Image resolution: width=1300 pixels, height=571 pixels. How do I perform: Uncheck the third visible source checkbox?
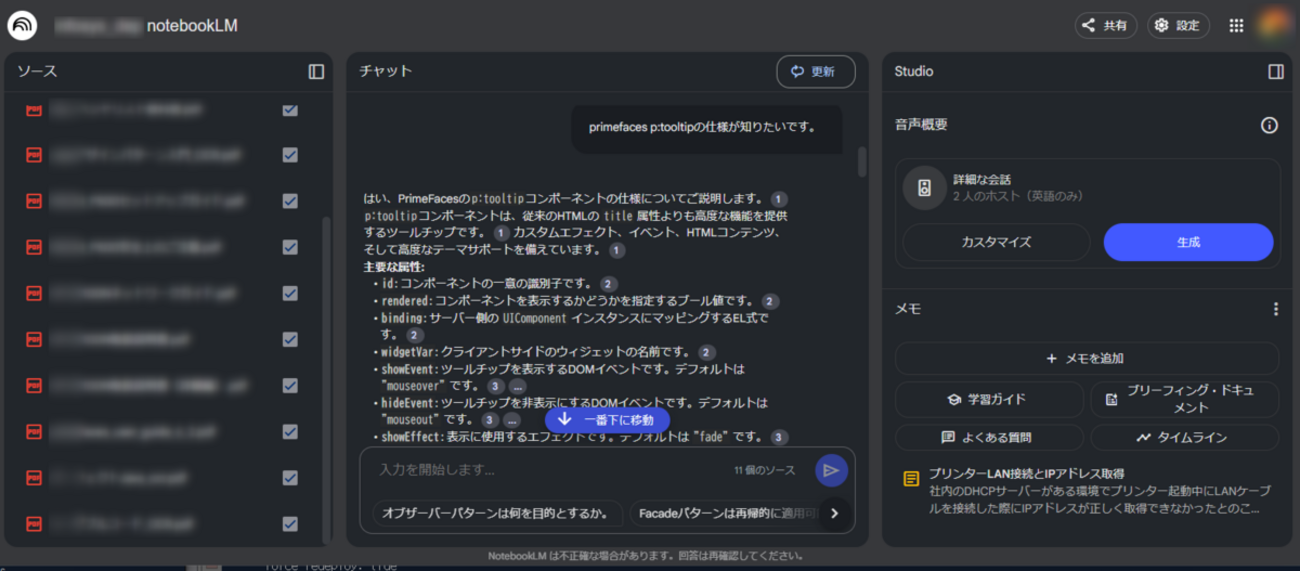point(290,201)
